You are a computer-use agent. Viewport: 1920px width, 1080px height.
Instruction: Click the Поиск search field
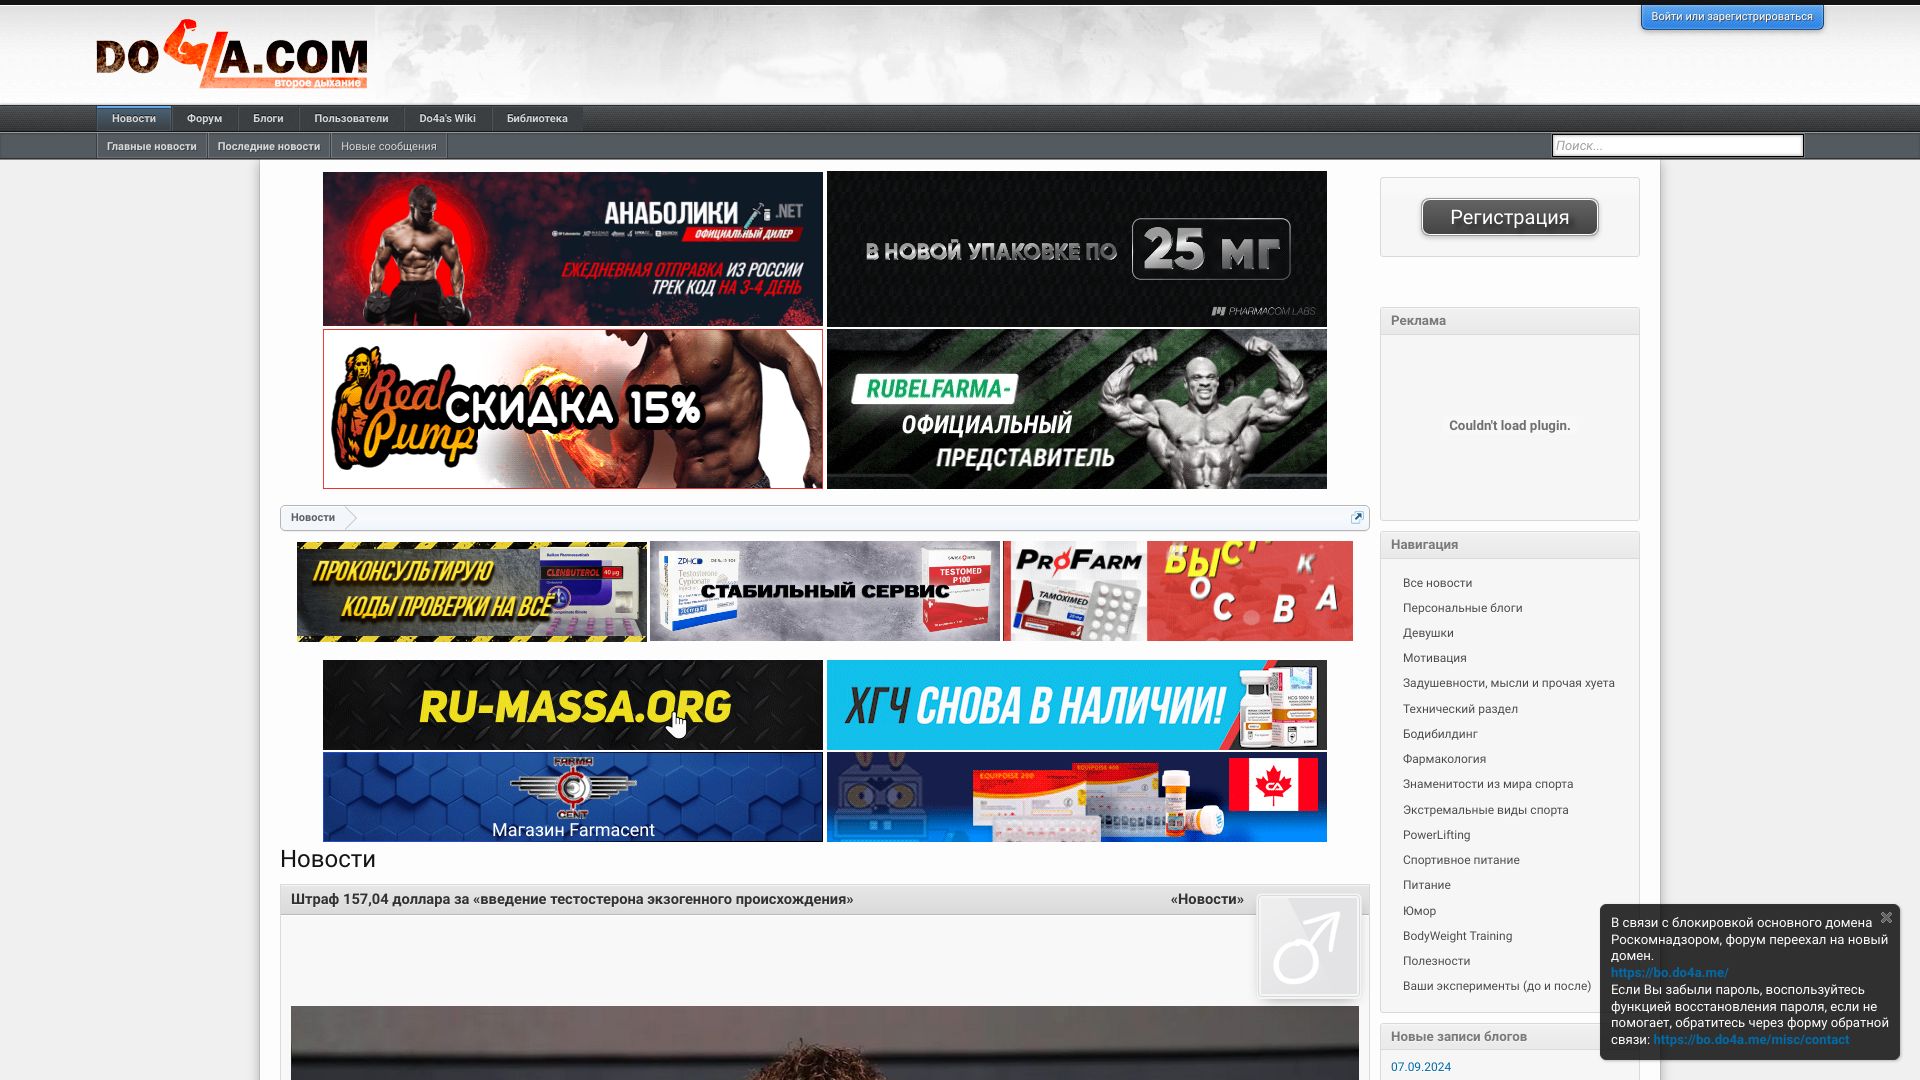point(1677,145)
